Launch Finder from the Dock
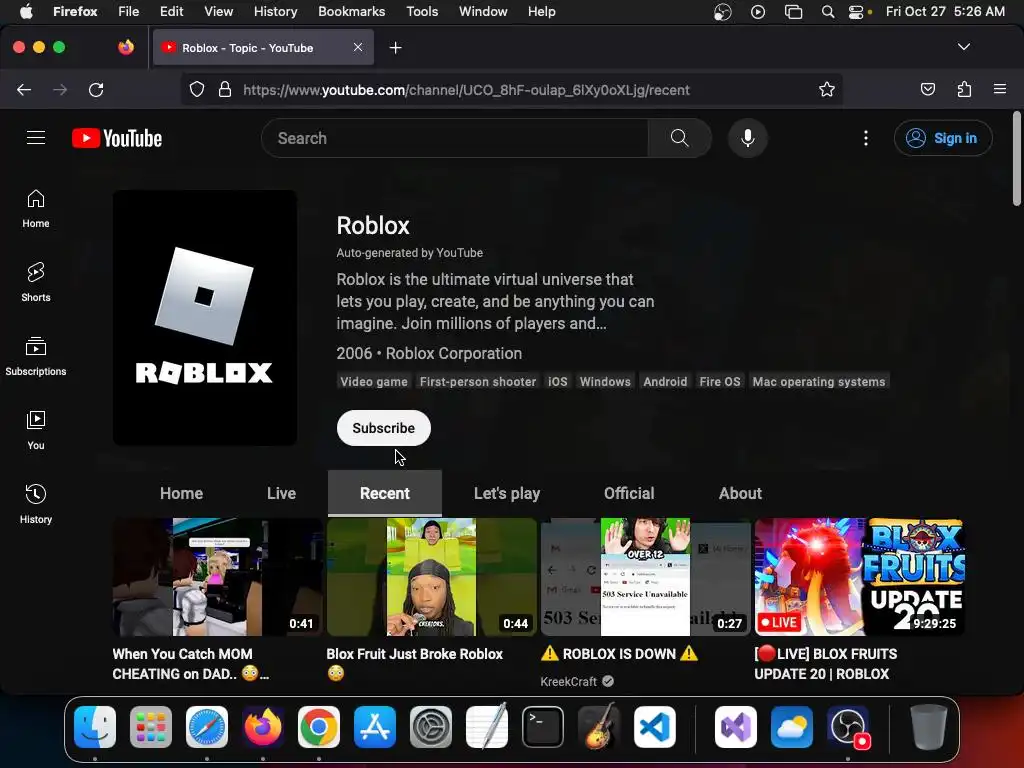 tap(95, 727)
